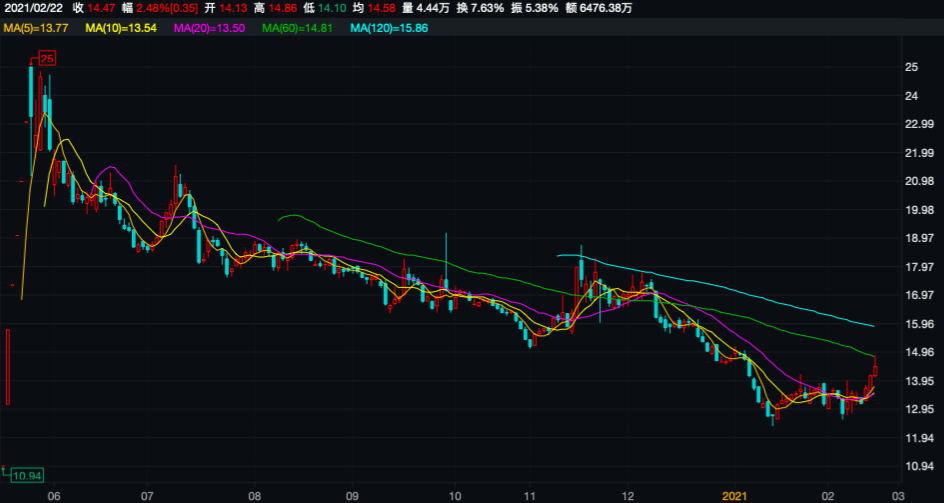
Task: Click the green low-price marker labeled 10.94
Action: [x=28, y=475]
